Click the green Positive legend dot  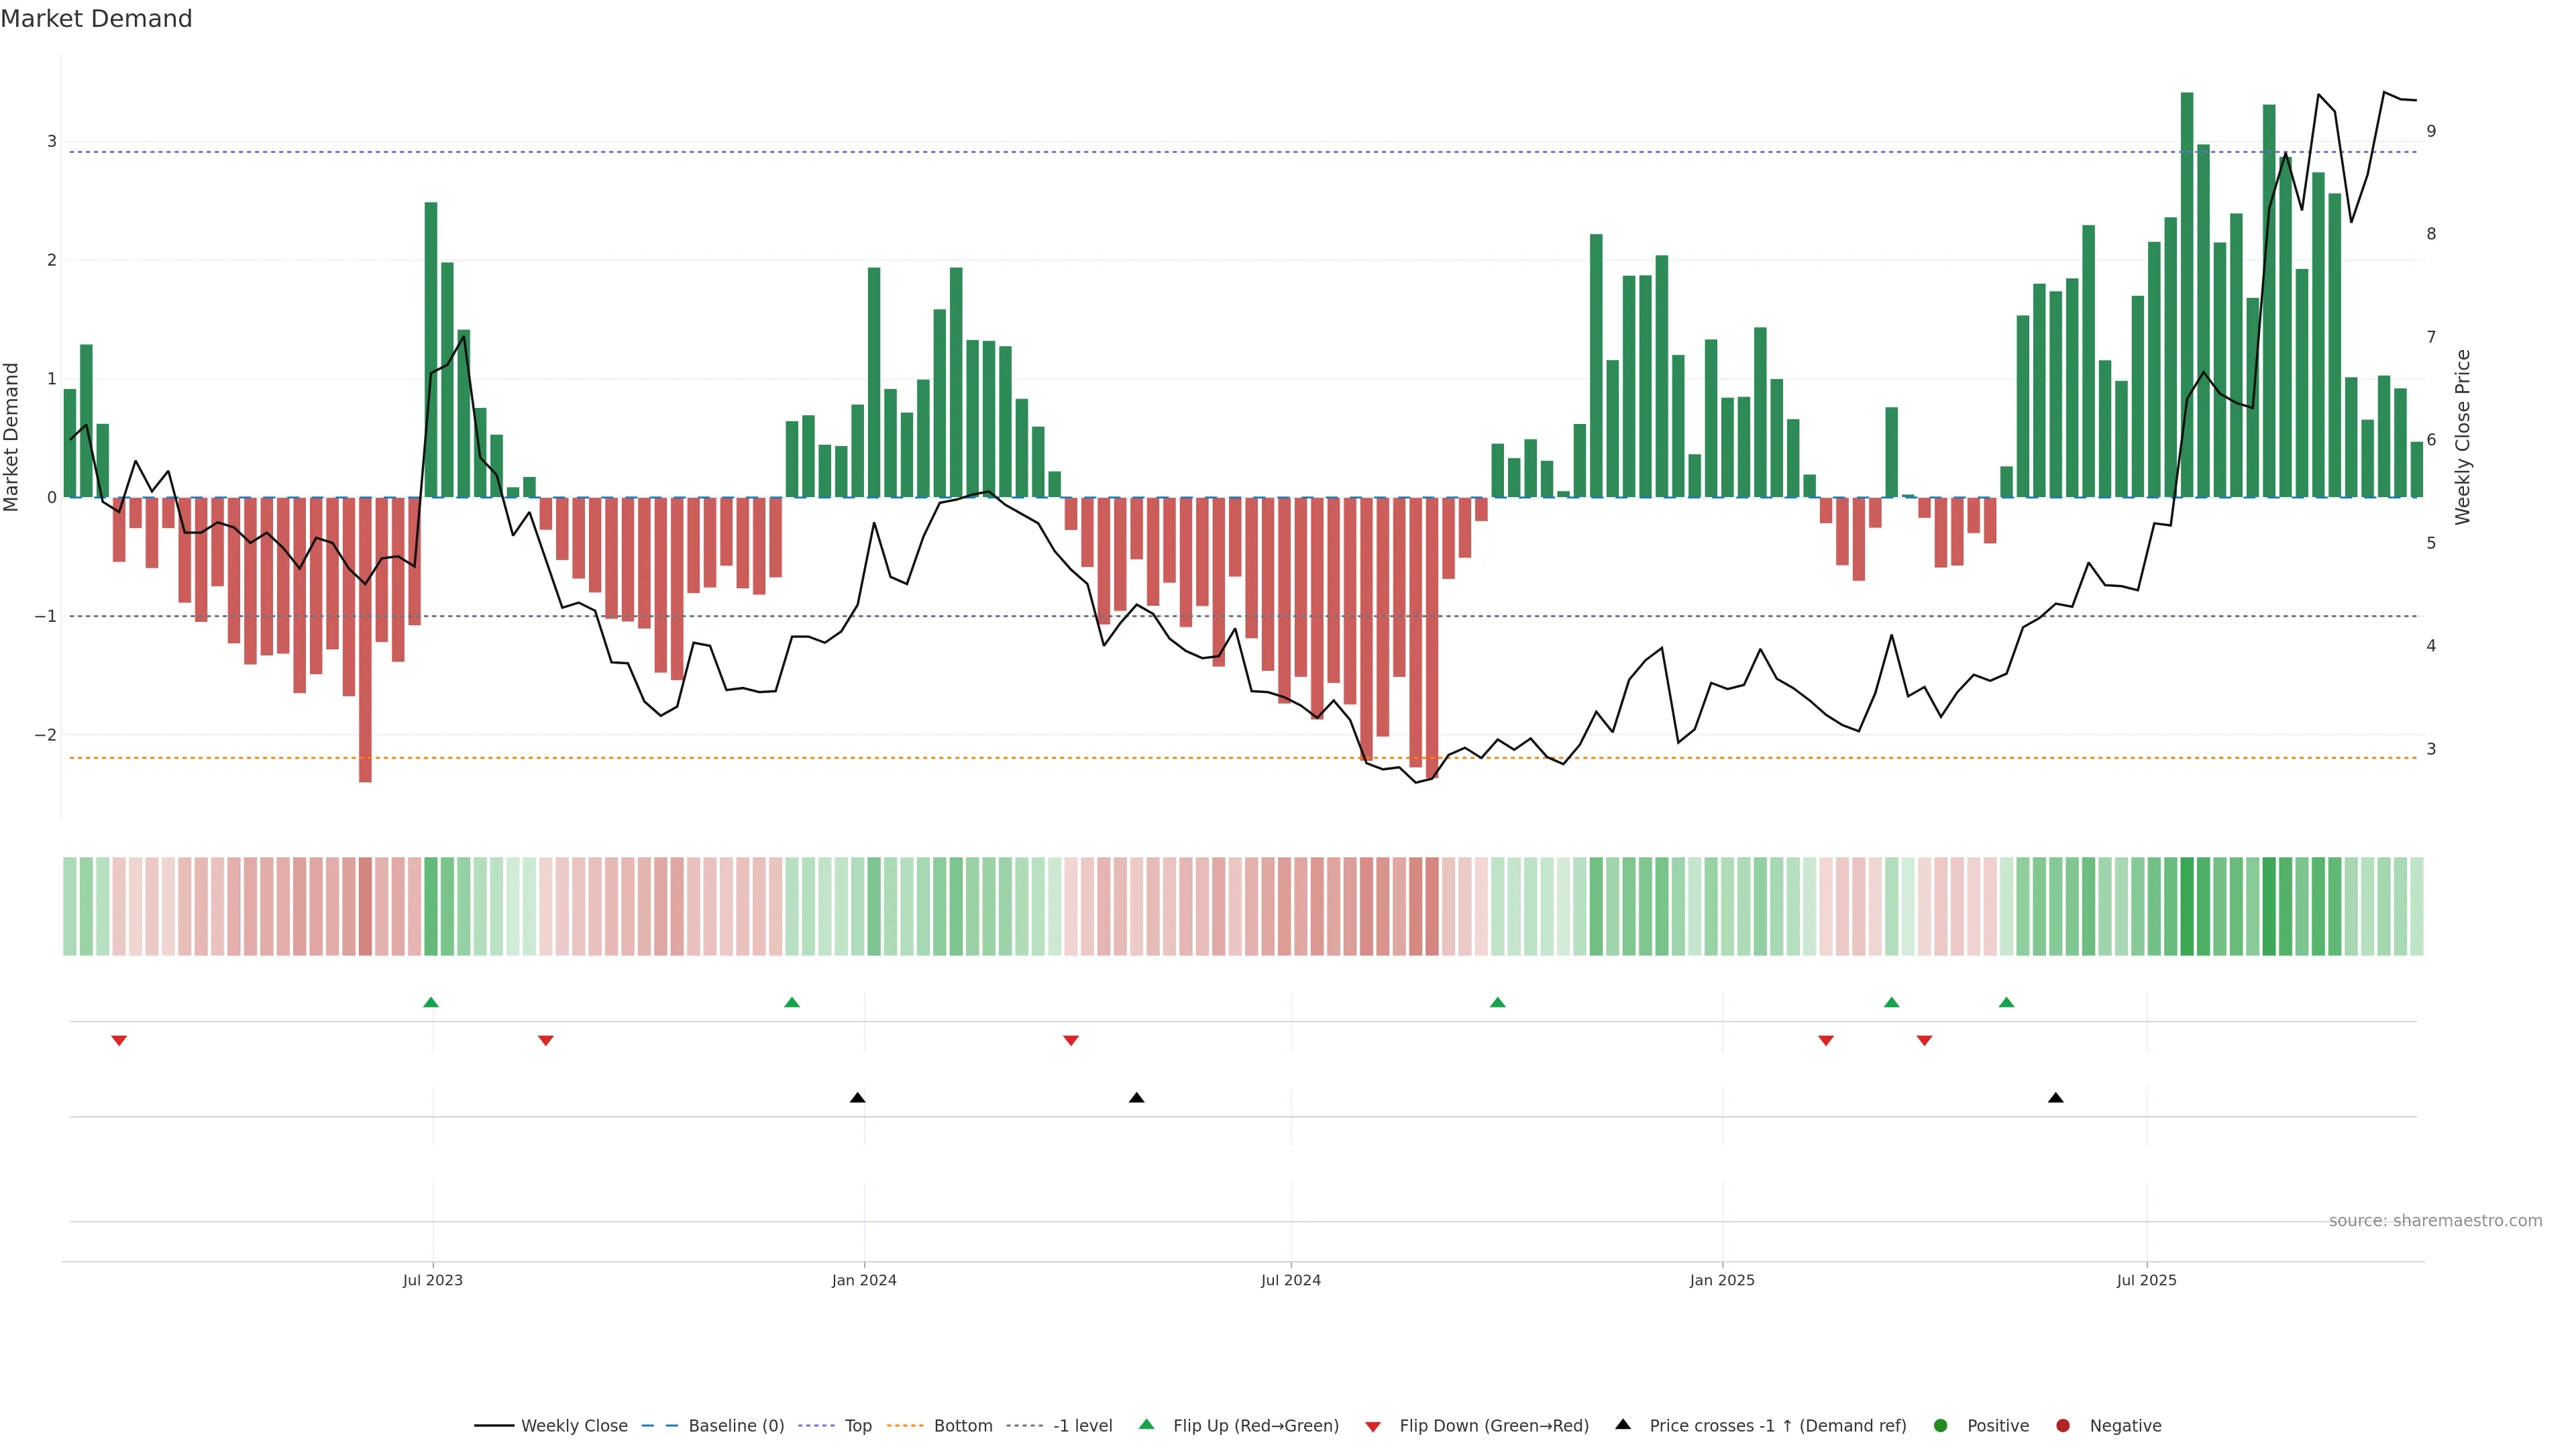tap(1941, 1426)
